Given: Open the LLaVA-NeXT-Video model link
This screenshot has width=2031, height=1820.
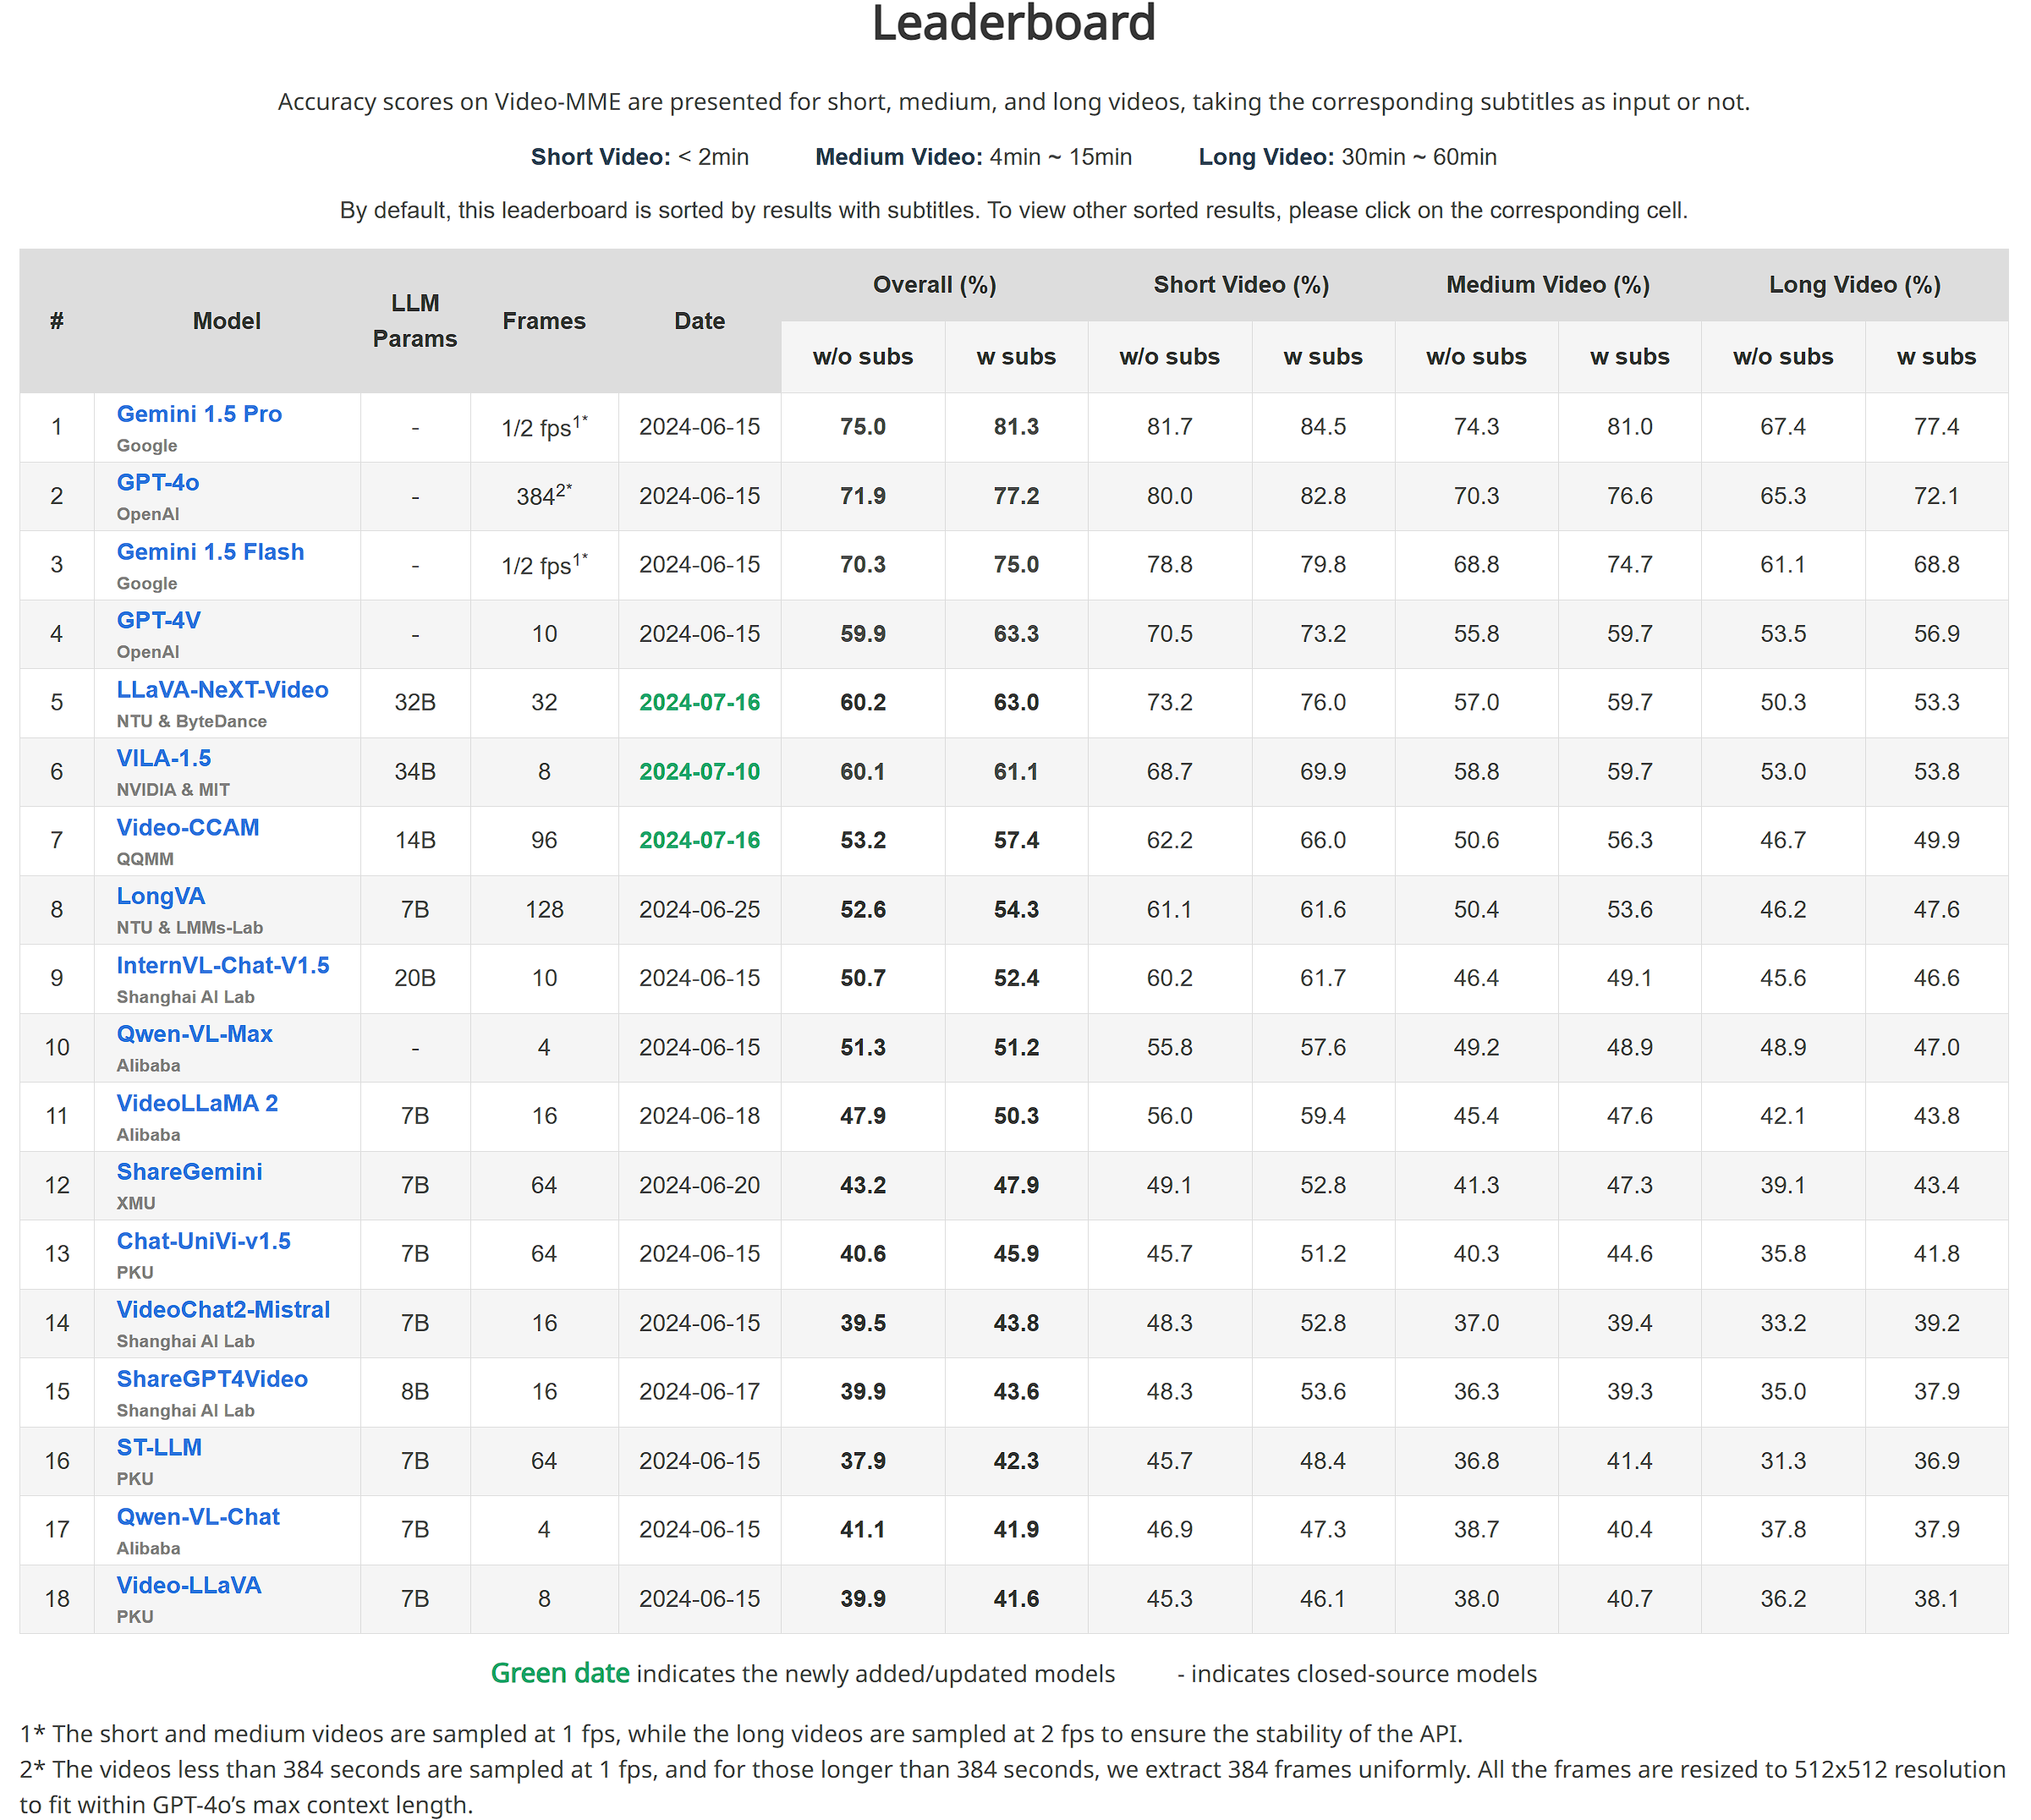Looking at the screenshot, I should pos(222,690).
